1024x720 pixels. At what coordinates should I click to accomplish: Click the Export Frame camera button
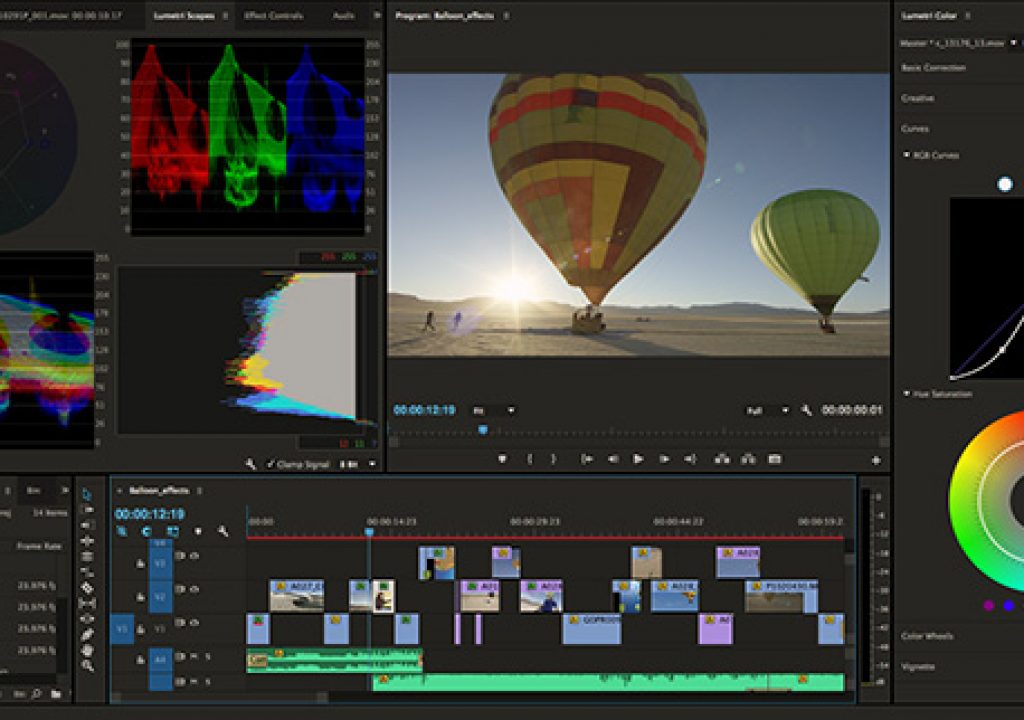775,459
